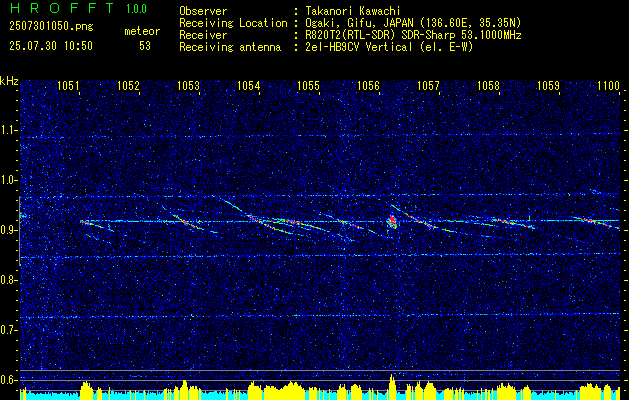Click the meteor label

tap(142, 31)
